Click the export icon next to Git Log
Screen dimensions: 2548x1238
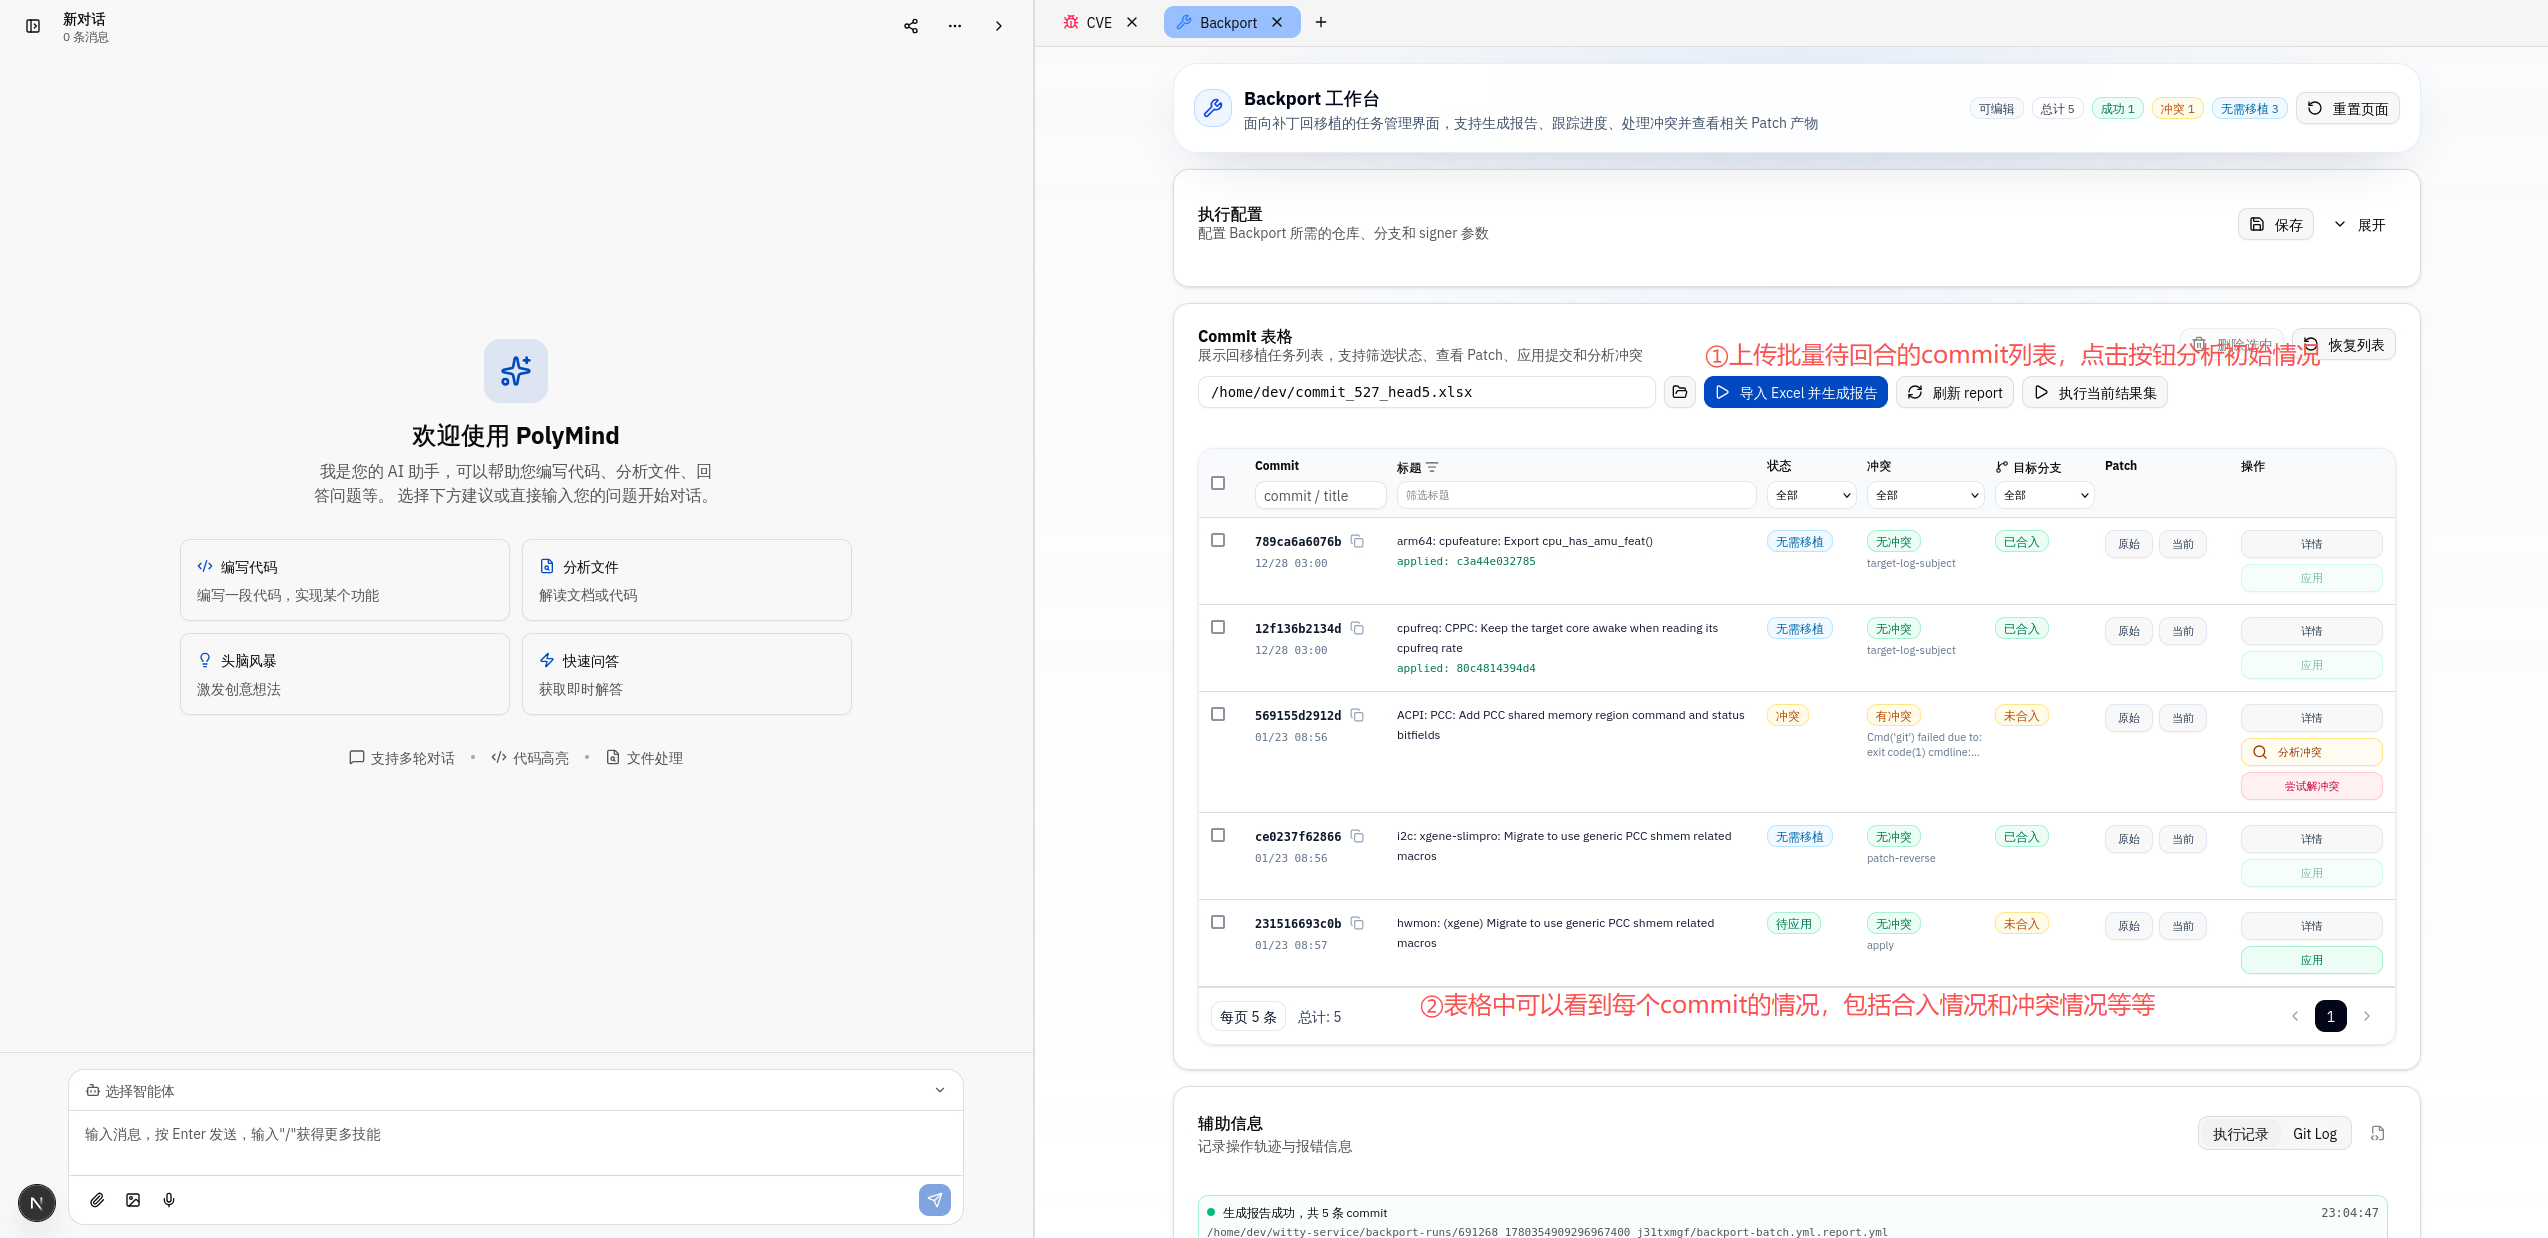[x=2378, y=1133]
